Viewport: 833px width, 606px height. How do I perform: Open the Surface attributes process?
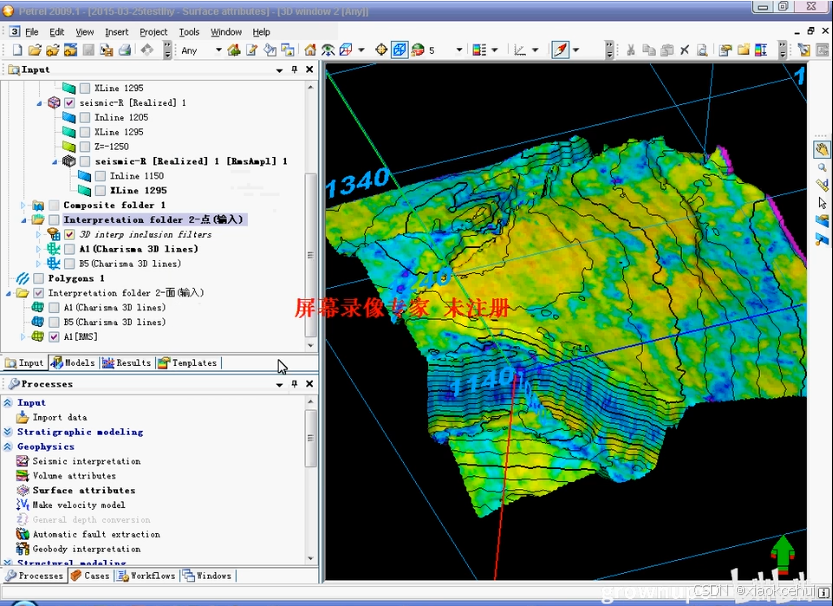click(83, 491)
